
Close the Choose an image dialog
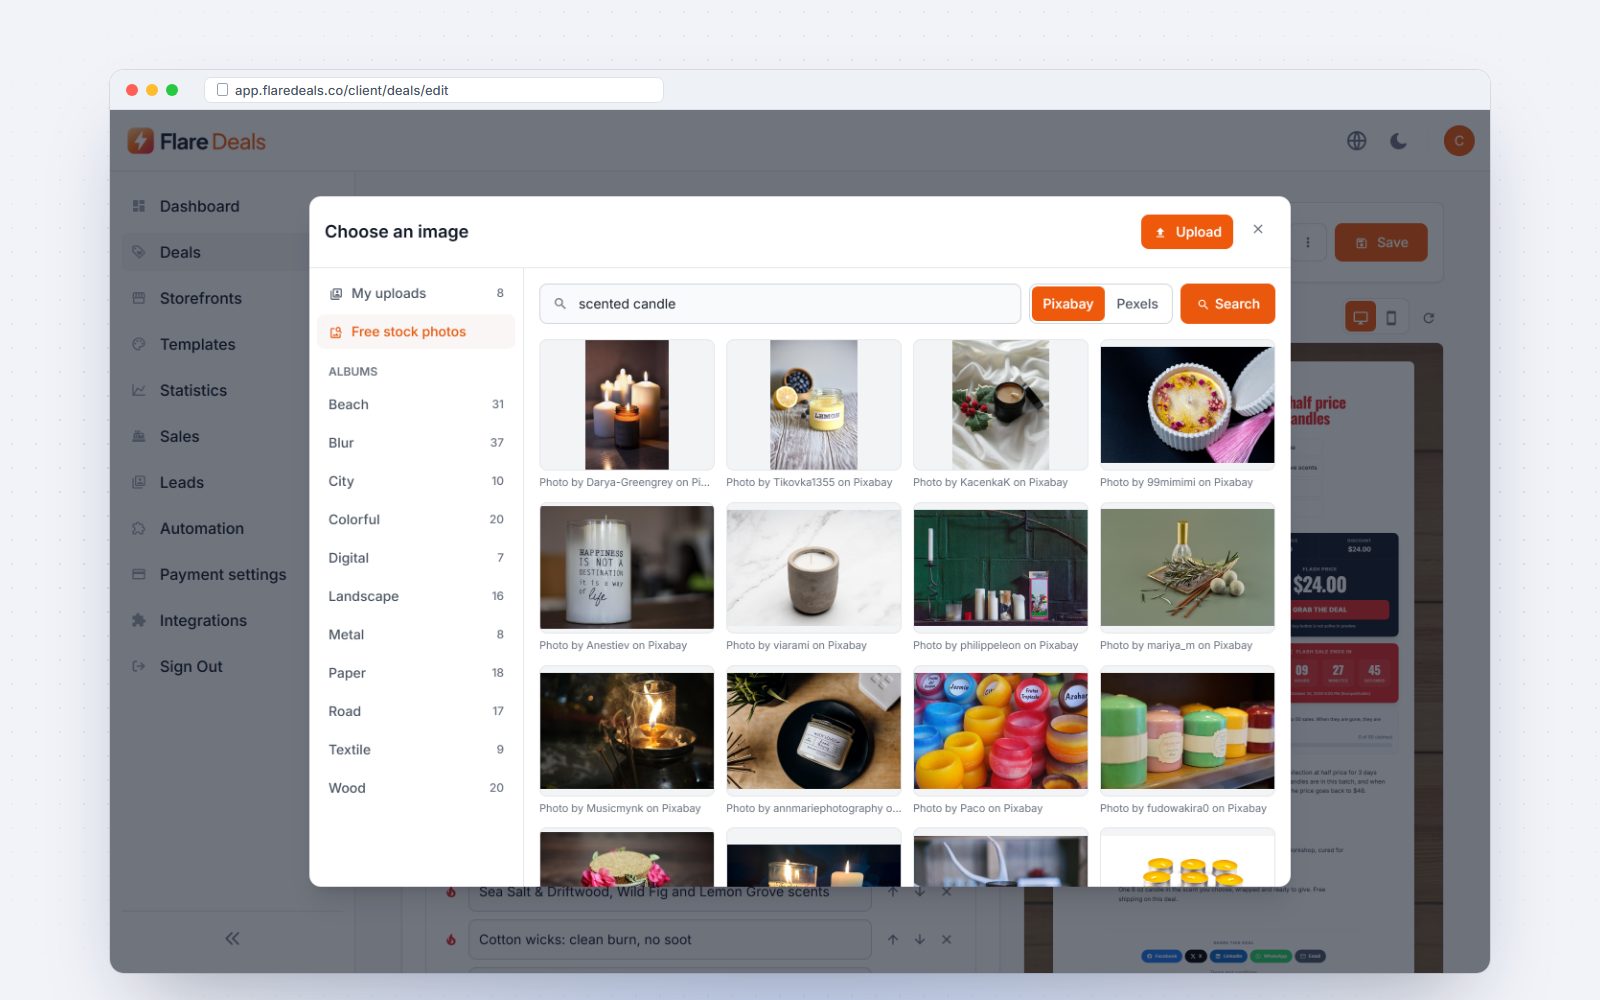[1258, 230]
